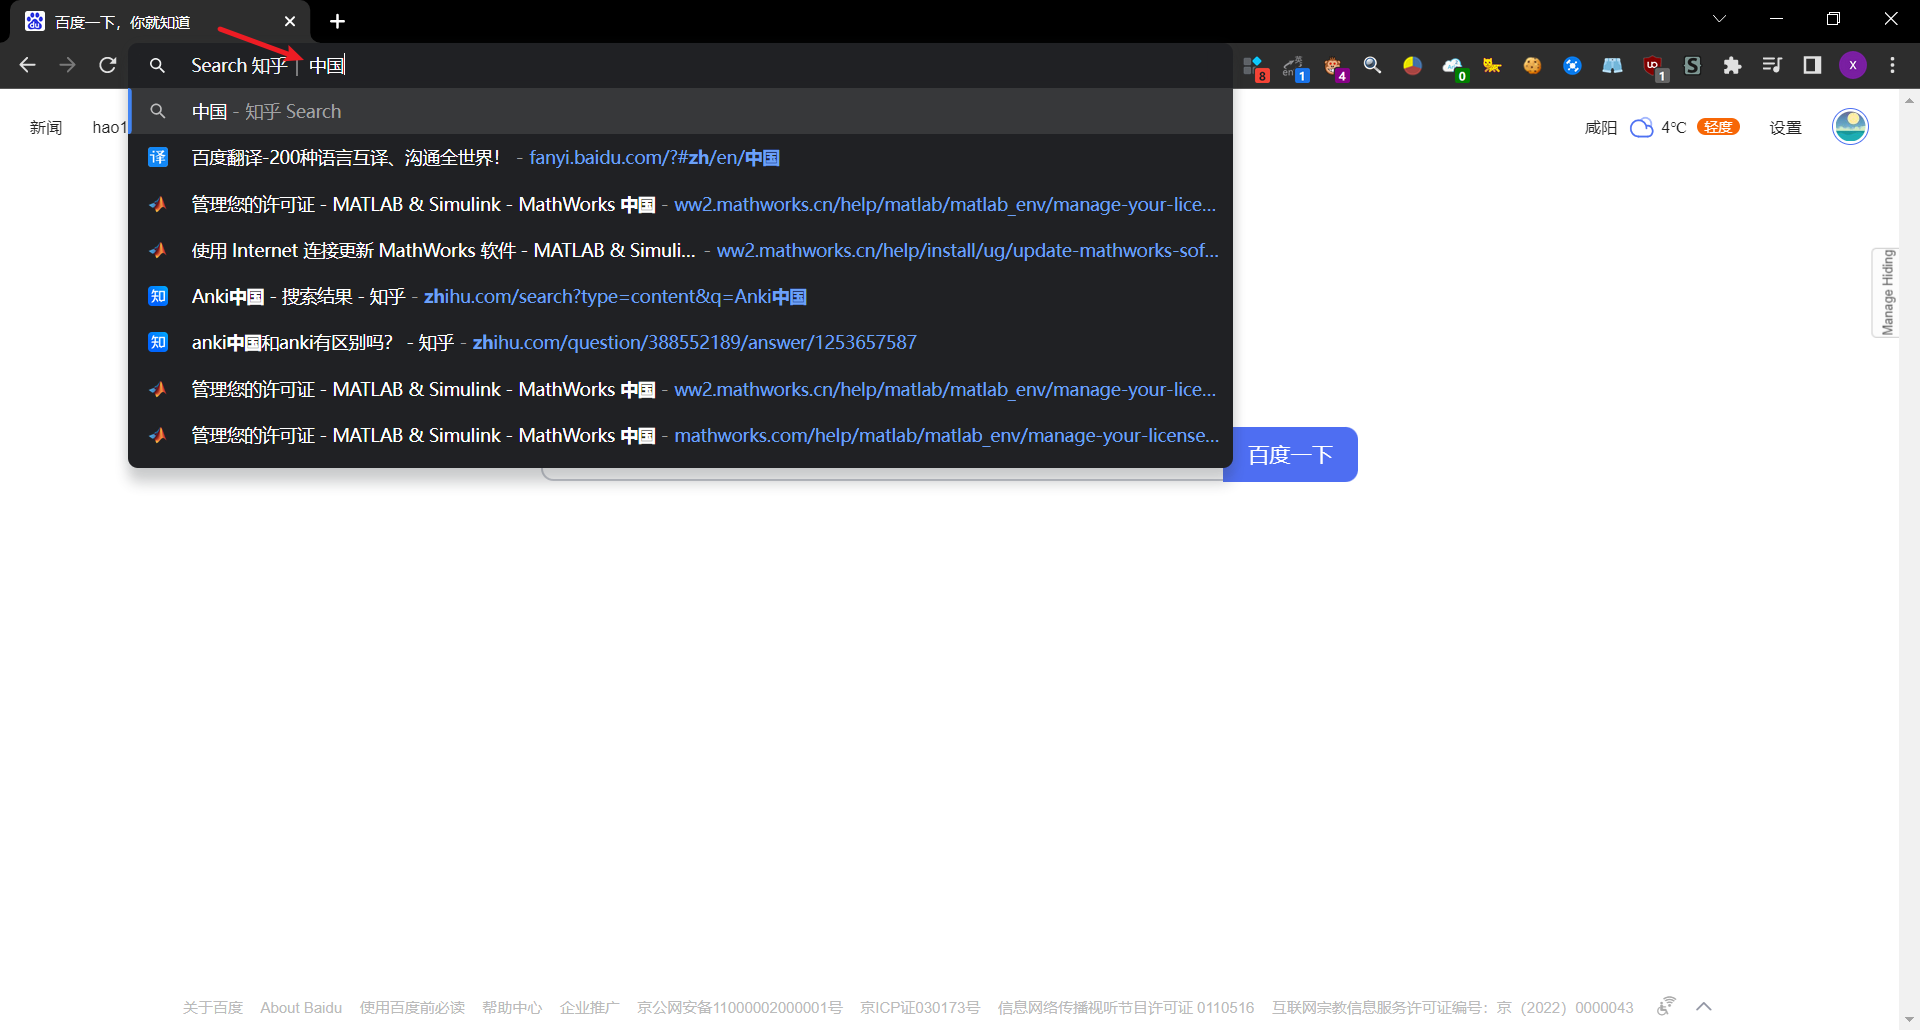
Task: Select the 百度翻译 fanyi.baidu.com suggestion
Action: pos(680,157)
